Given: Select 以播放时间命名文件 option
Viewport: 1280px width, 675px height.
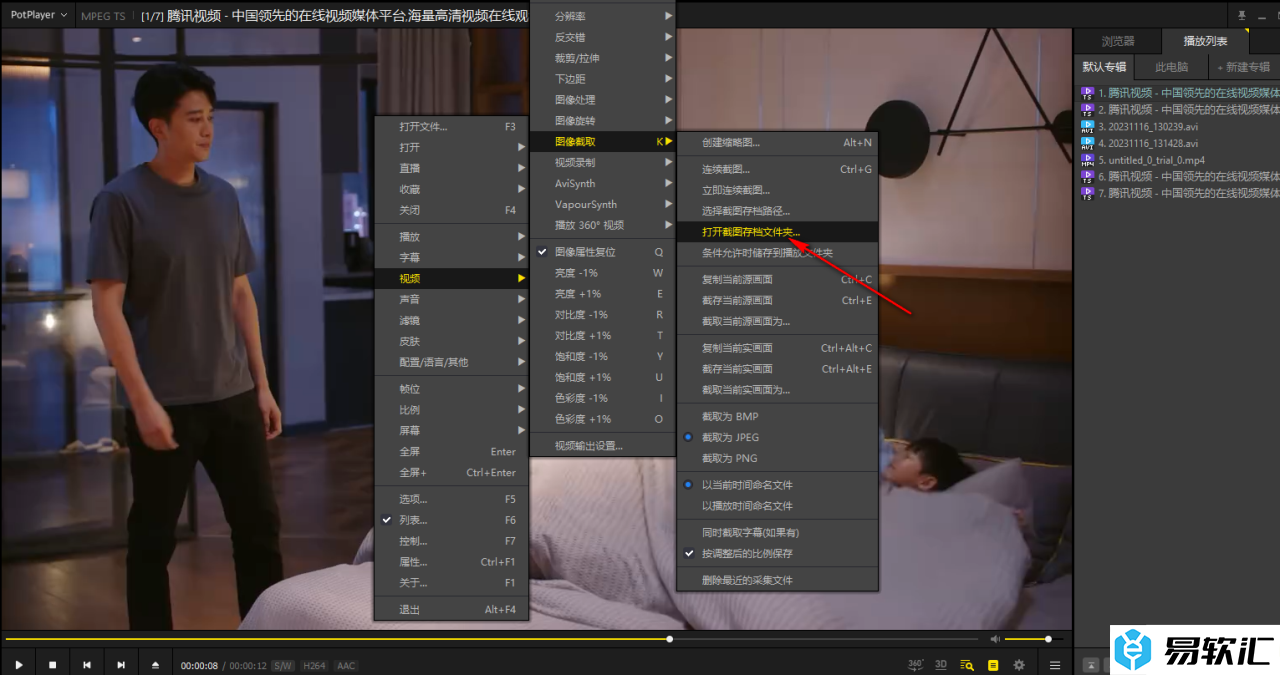Looking at the screenshot, I should point(777,506).
